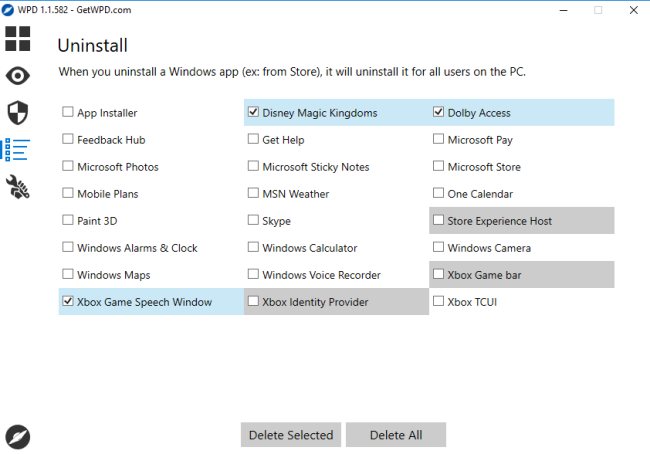Check Microsoft Sticky Notes checkbox
This screenshot has width=650, height=454.
tap(253, 166)
